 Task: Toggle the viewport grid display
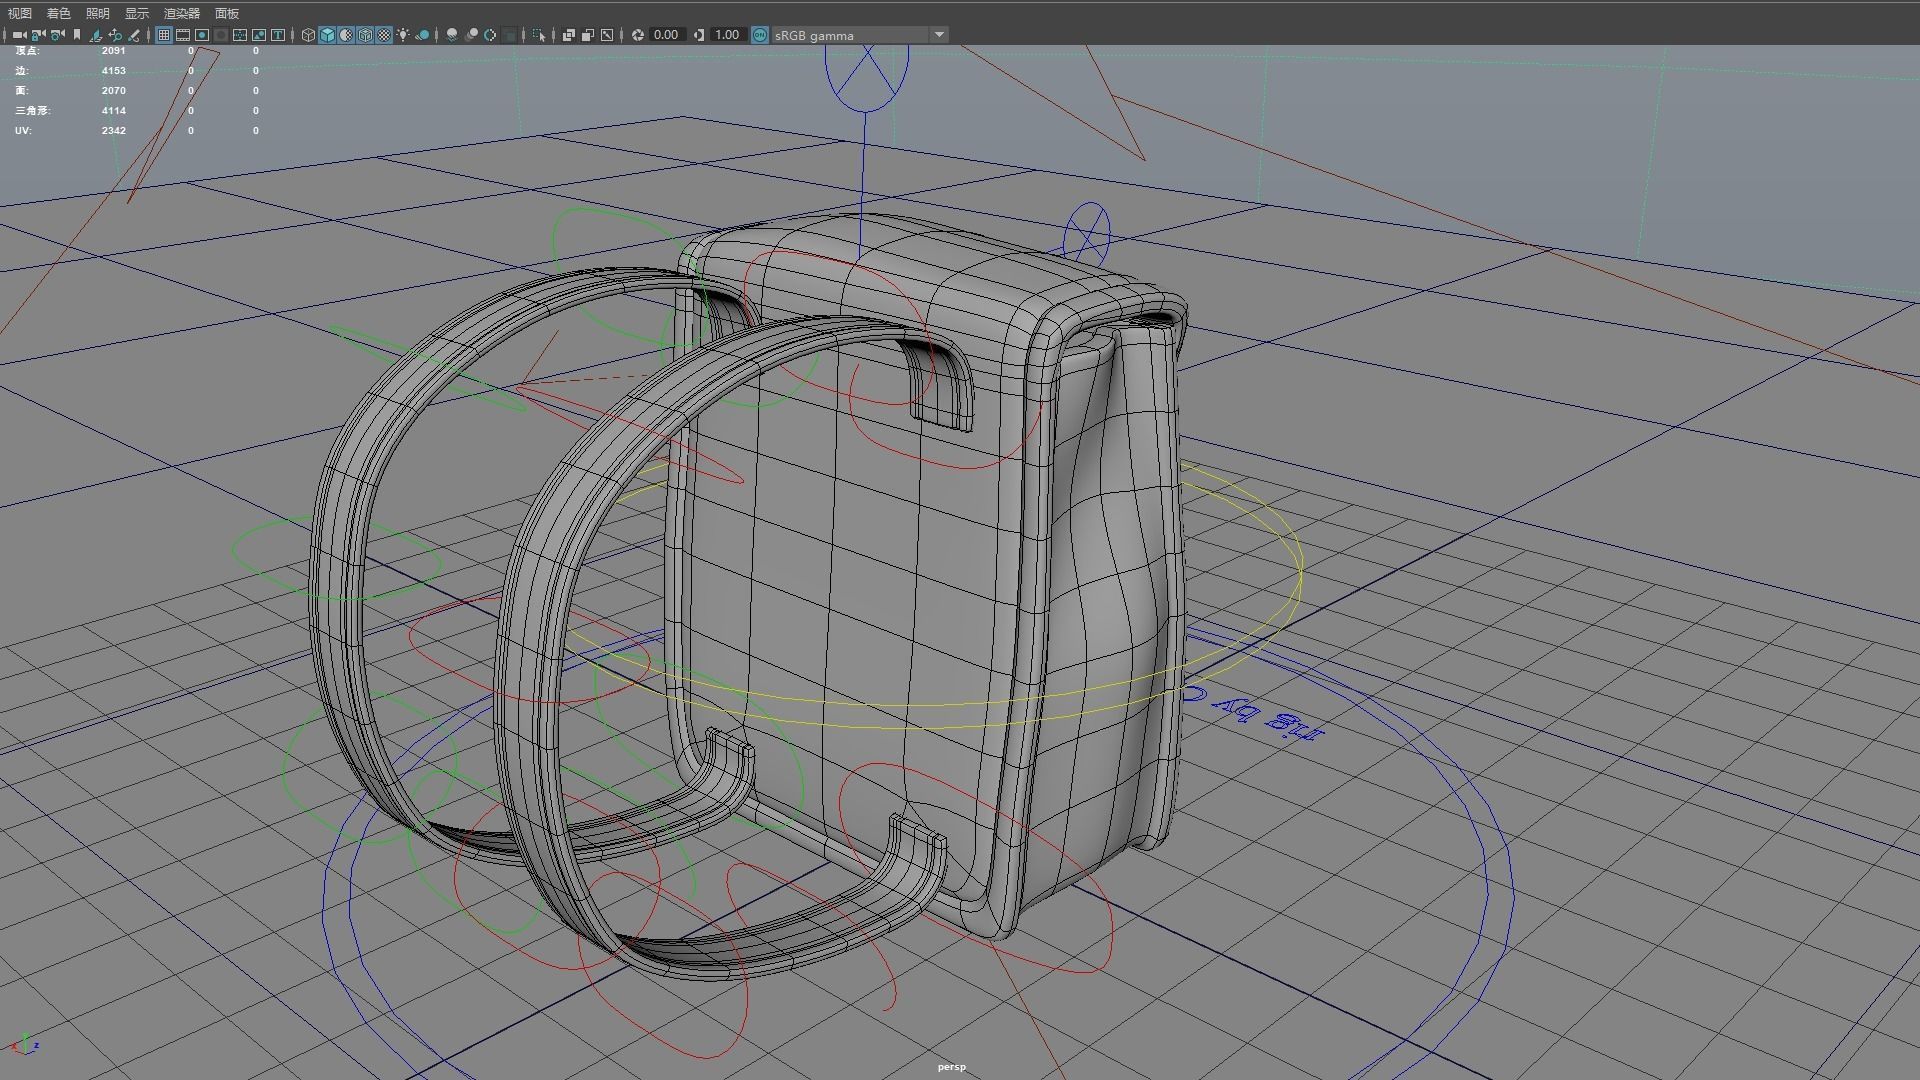click(x=164, y=35)
